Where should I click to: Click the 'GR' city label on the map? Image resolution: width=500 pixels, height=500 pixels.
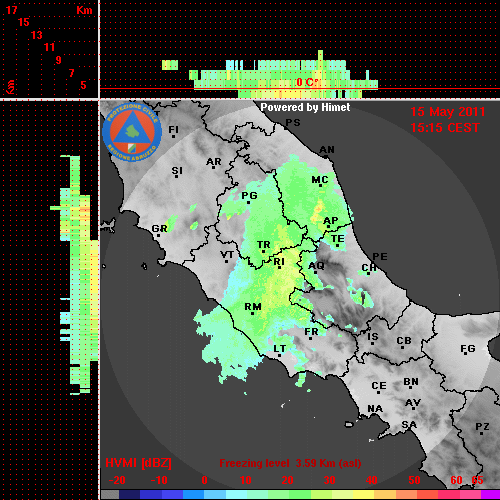pos(159,229)
